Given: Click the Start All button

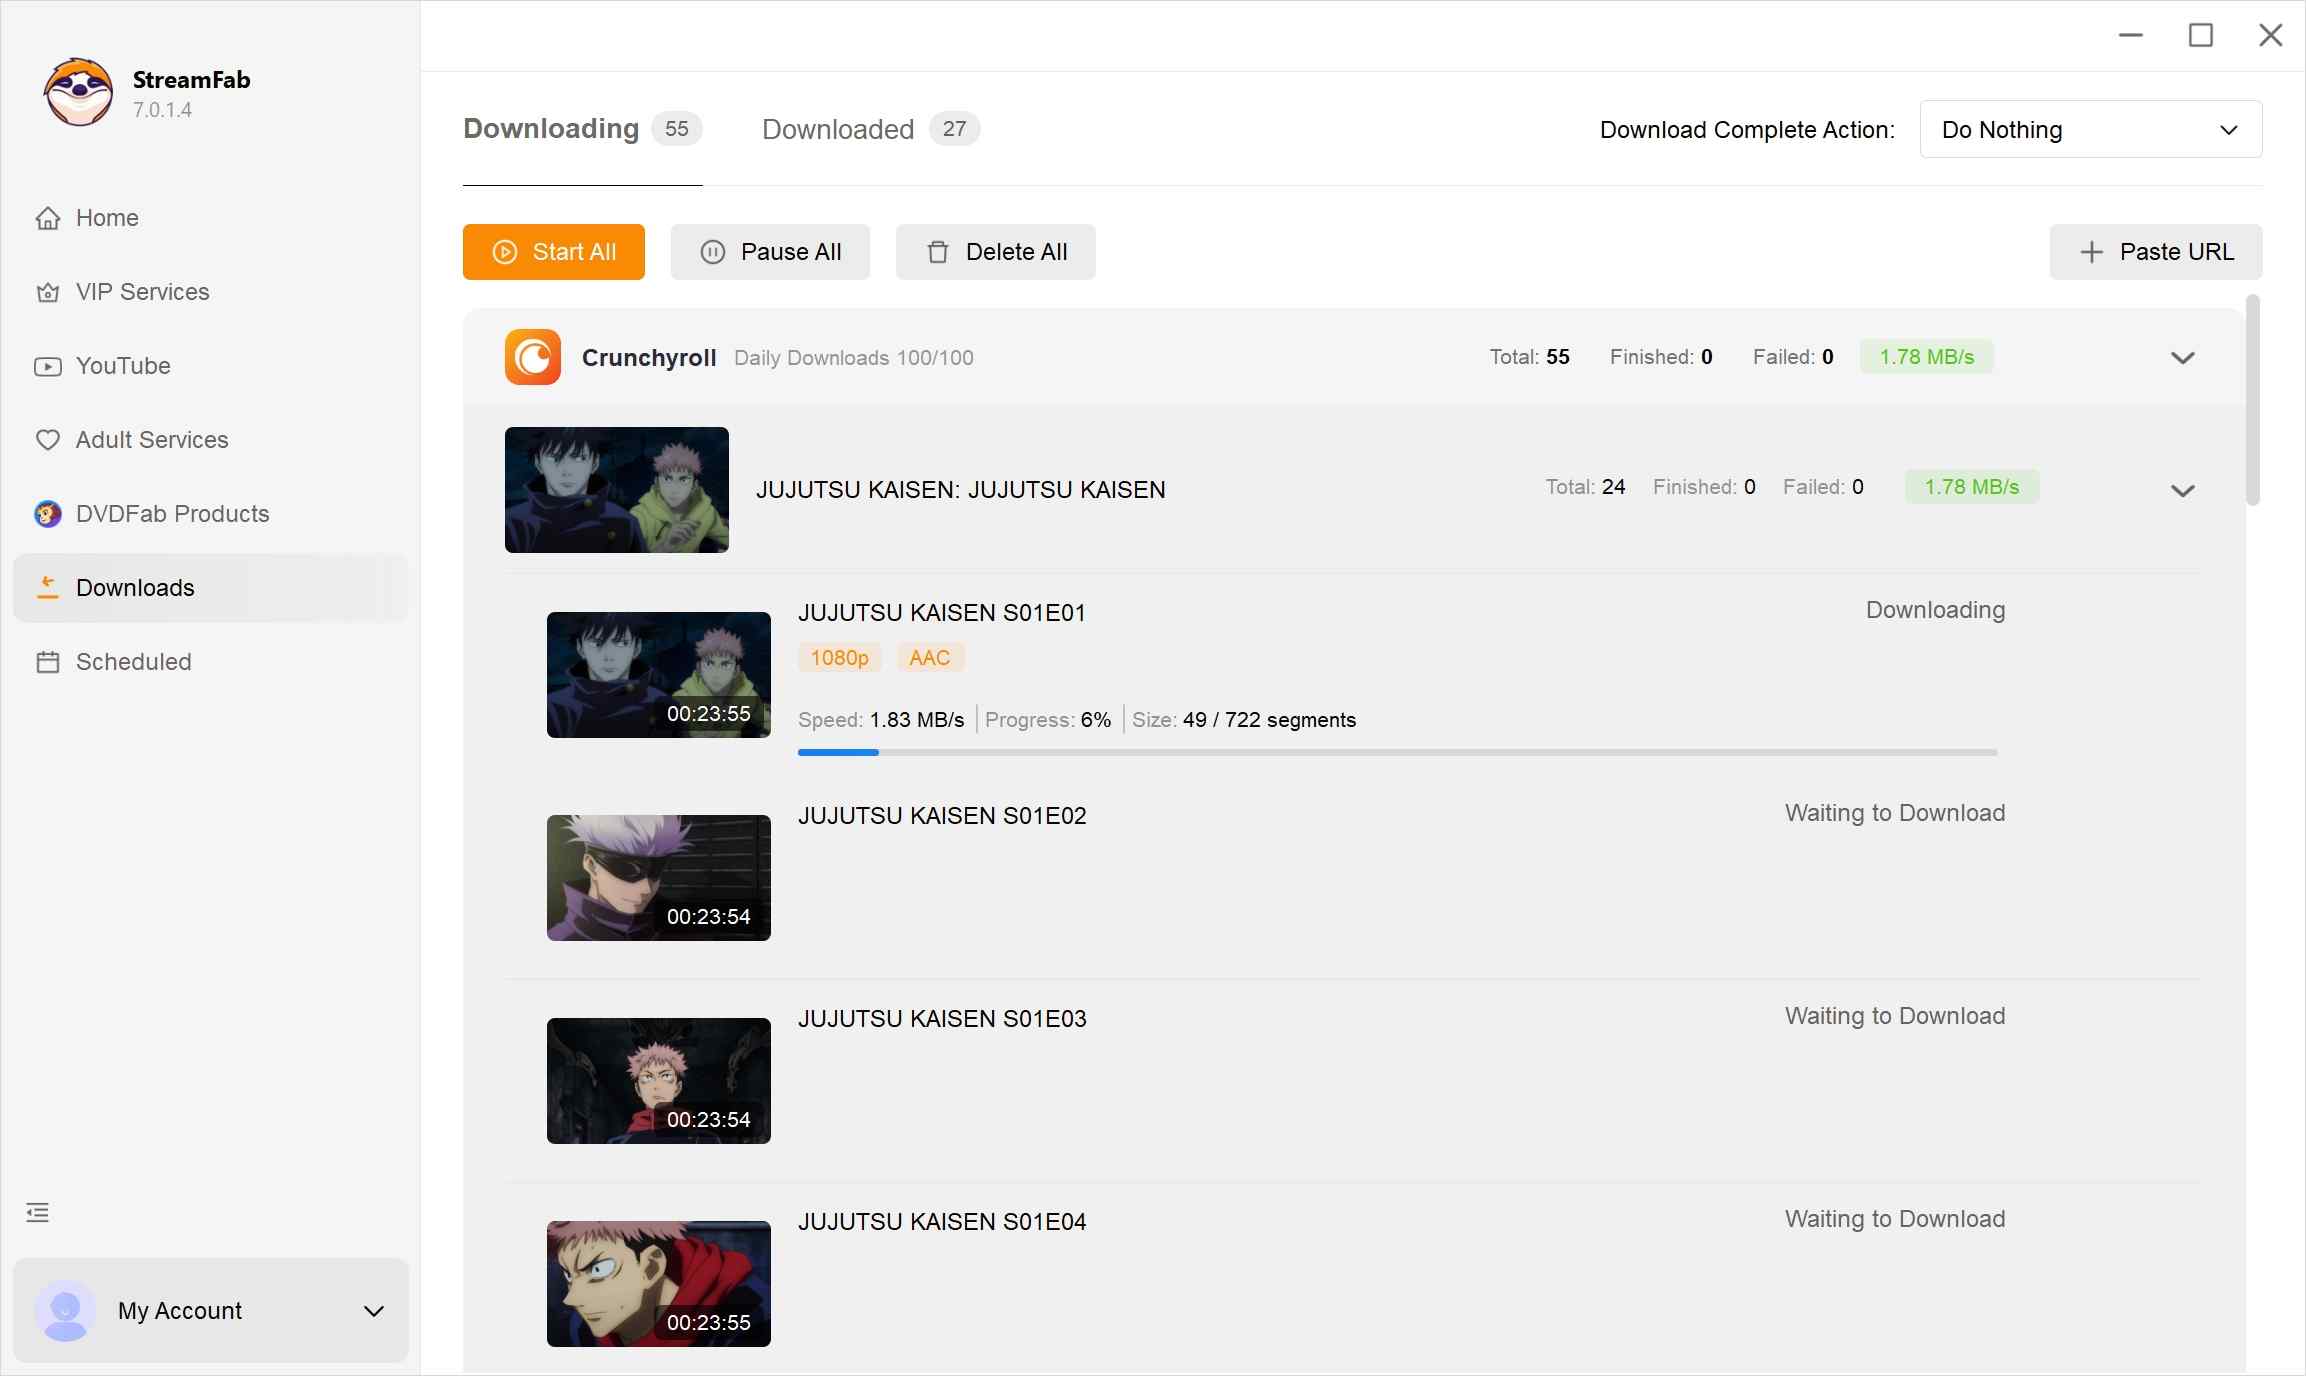Looking at the screenshot, I should point(553,251).
